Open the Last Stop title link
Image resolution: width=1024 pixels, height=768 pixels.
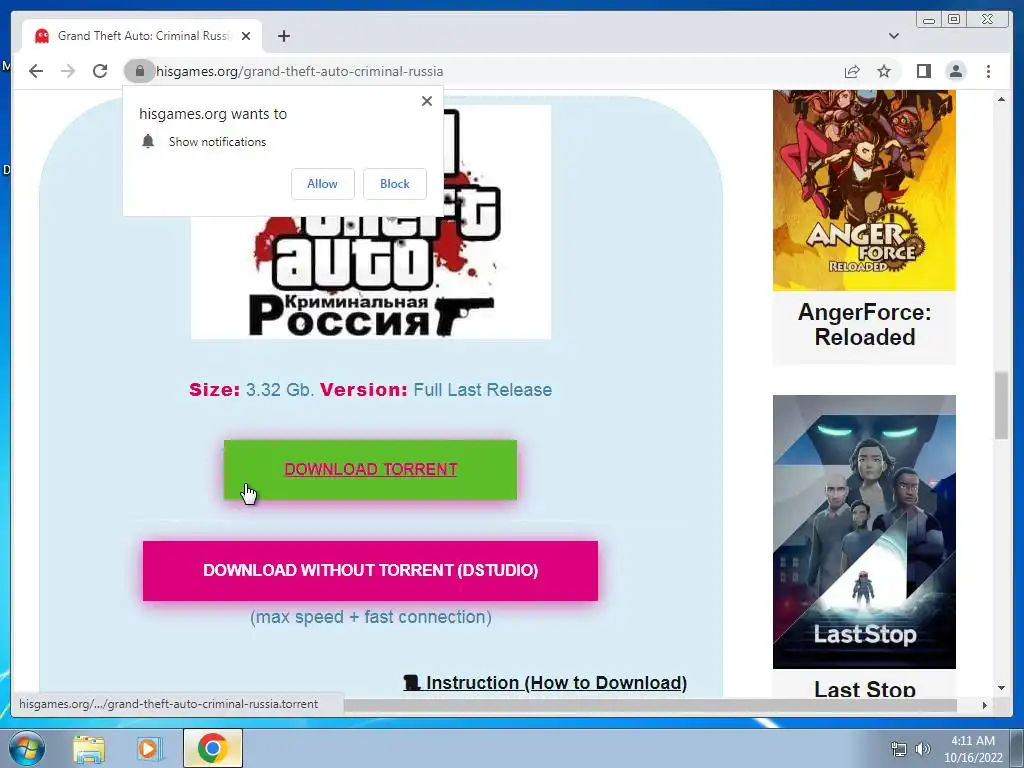click(864, 688)
